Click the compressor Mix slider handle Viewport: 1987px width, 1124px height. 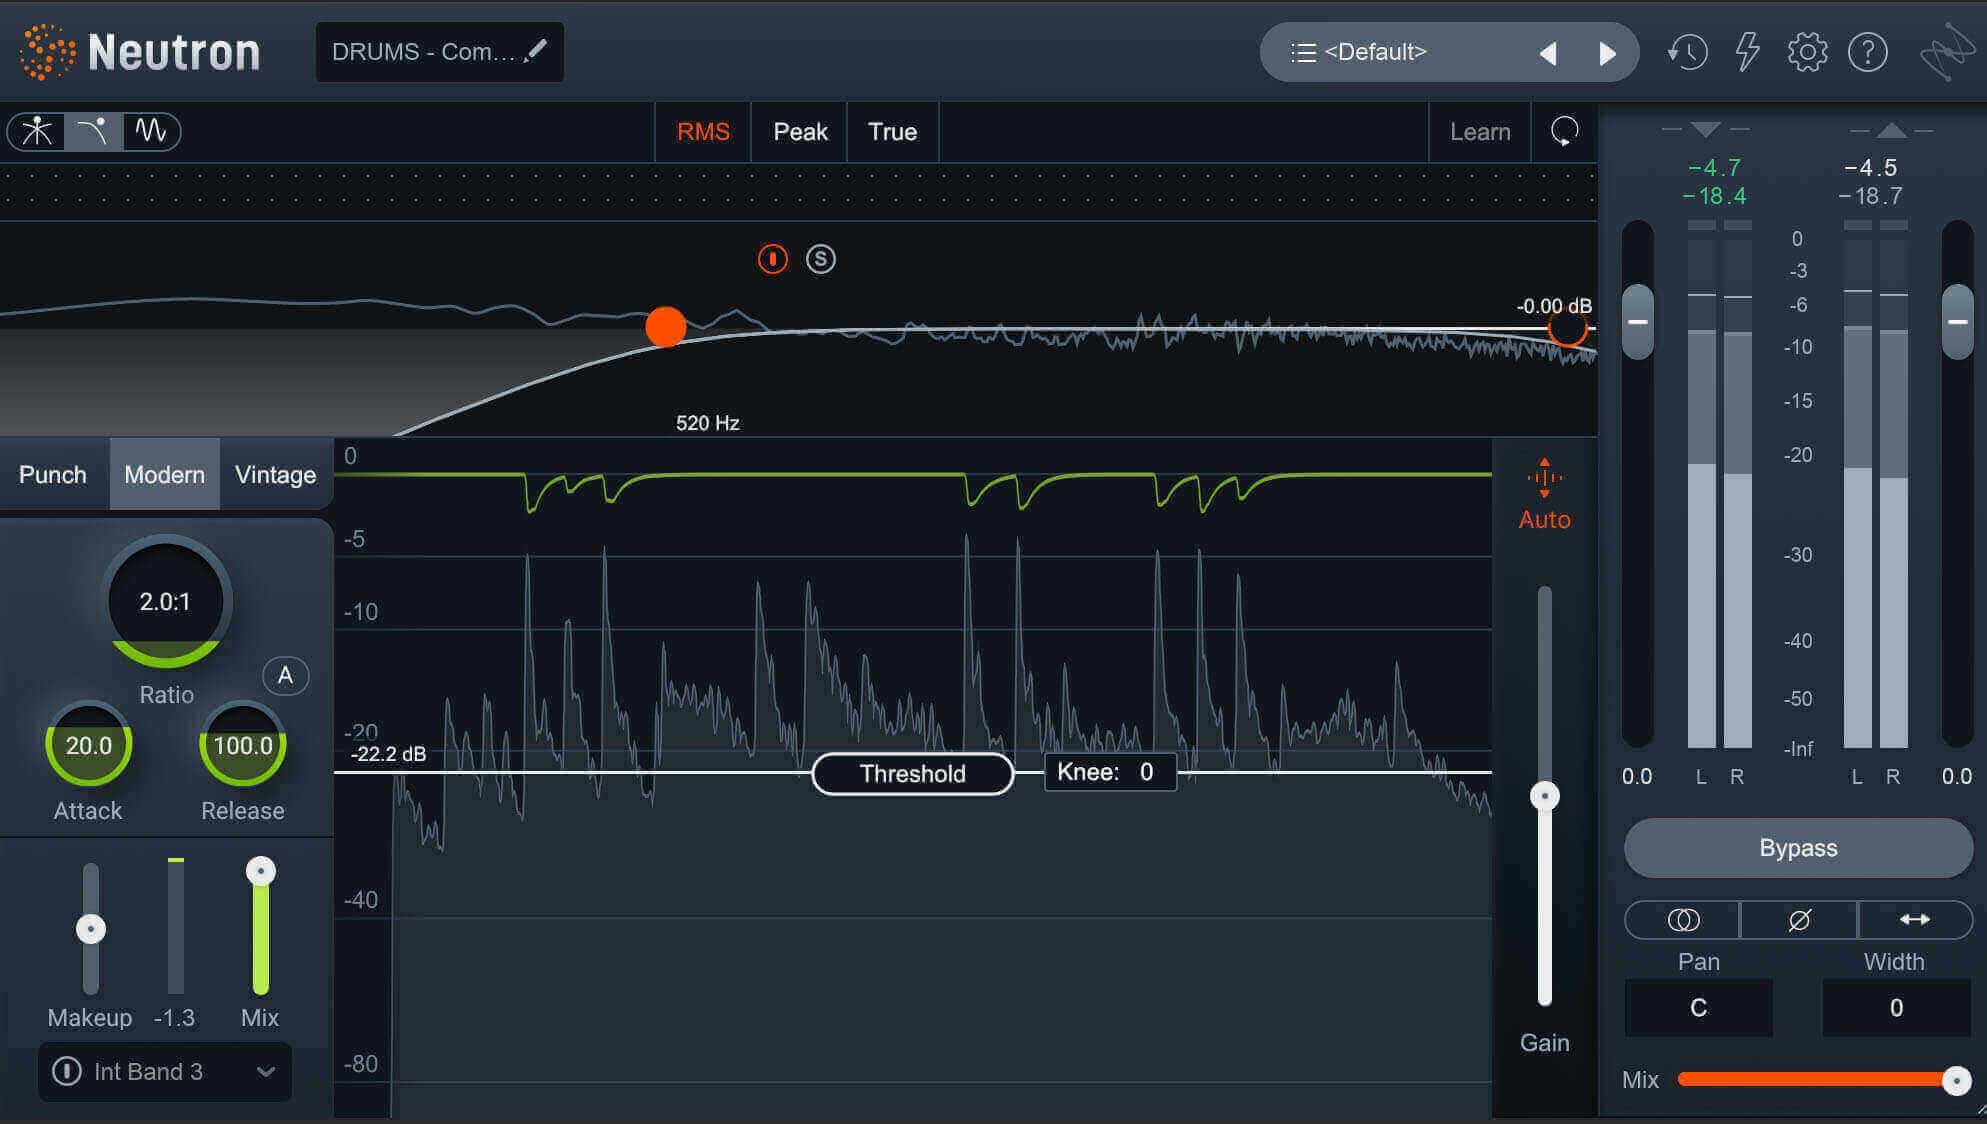point(261,871)
